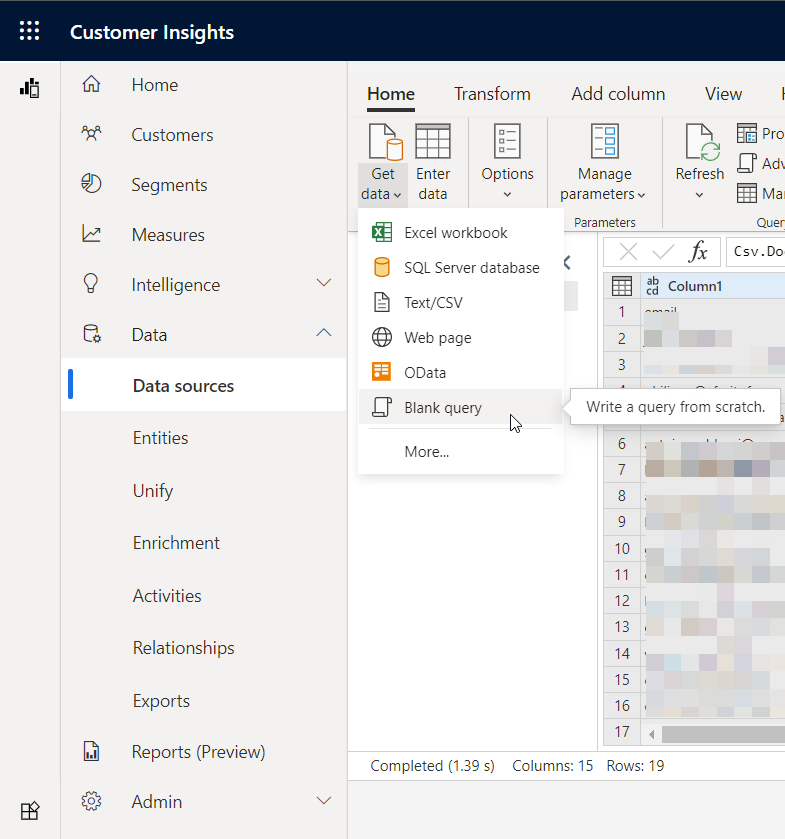This screenshot has width=785, height=839.
Task: Click the horizontal scrollbar left arrow
Action: click(x=651, y=735)
